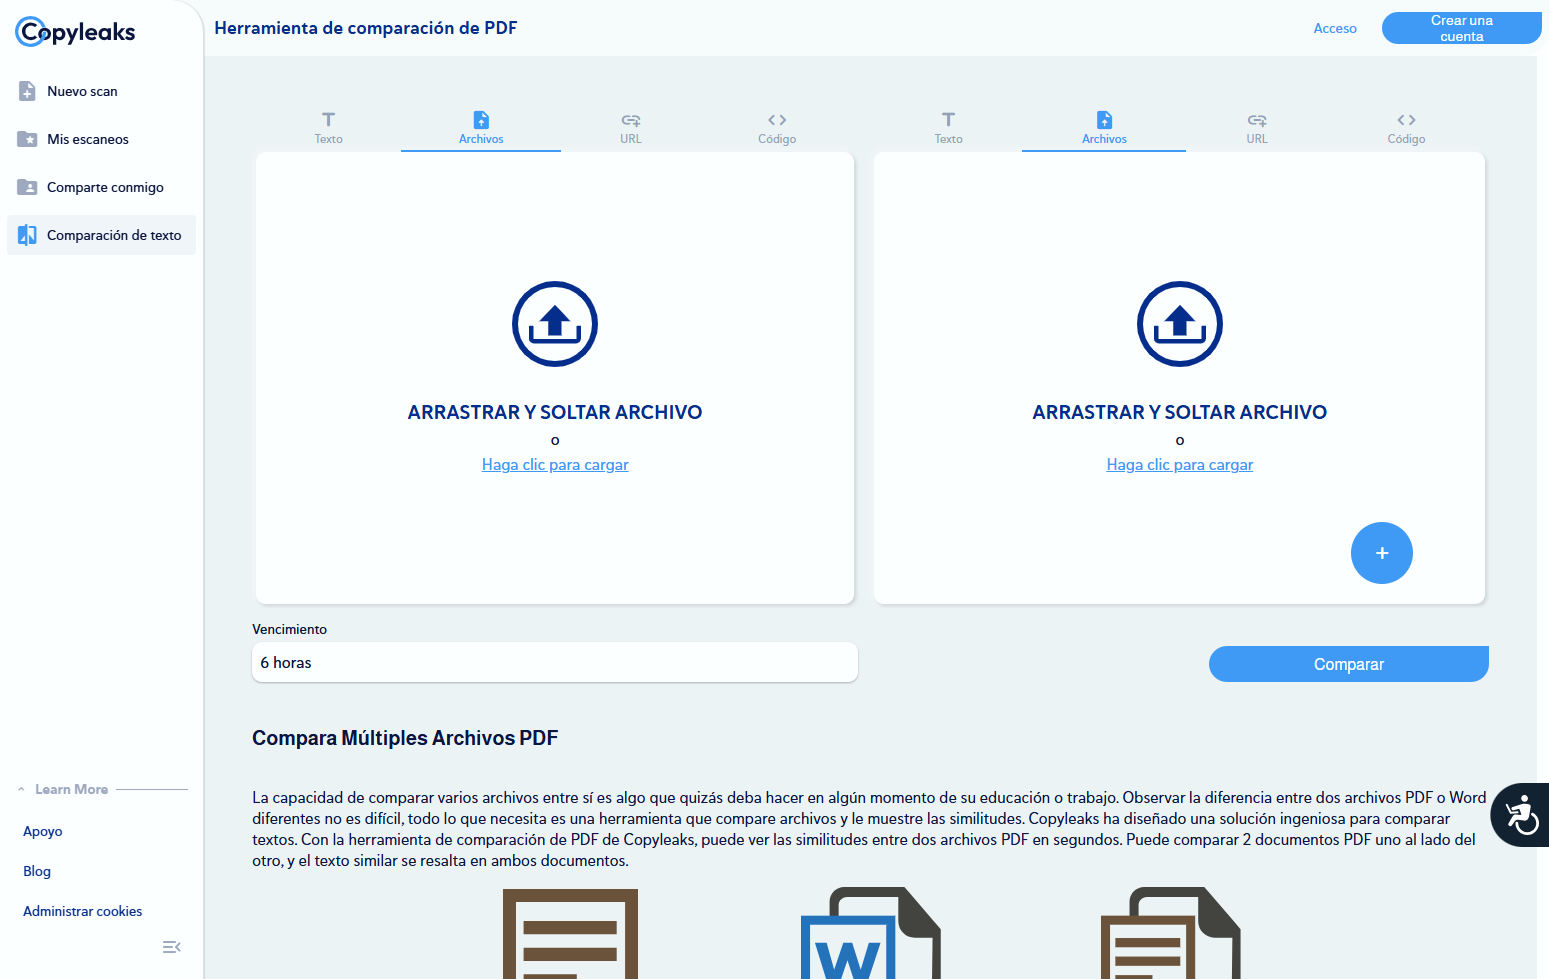Select the Archivos tab on the right
Viewport: 1549px width, 979px height.
(x=1103, y=127)
